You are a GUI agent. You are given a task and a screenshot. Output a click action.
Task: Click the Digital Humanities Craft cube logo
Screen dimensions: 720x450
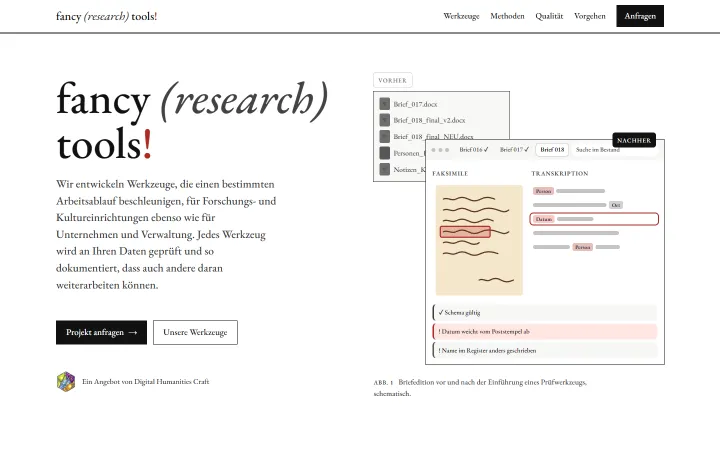point(66,382)
